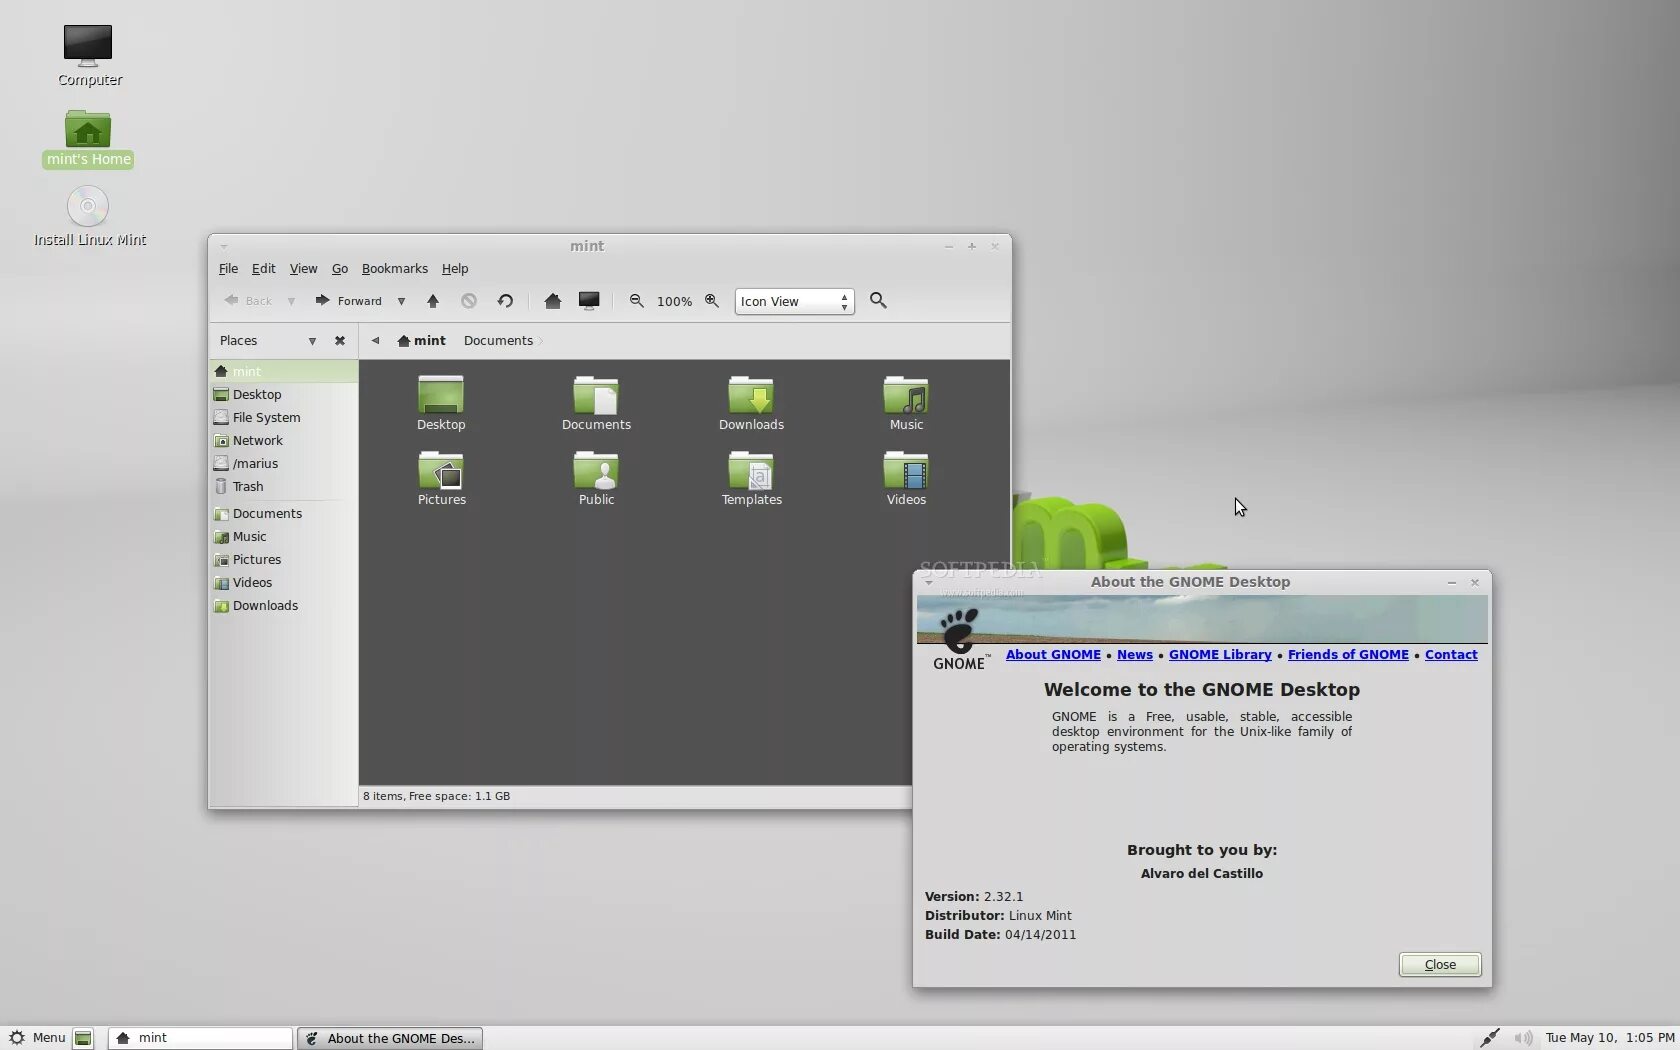Select File System in Places sidebar
Screen dimensions: 1680x1050
tap(284, 418)
